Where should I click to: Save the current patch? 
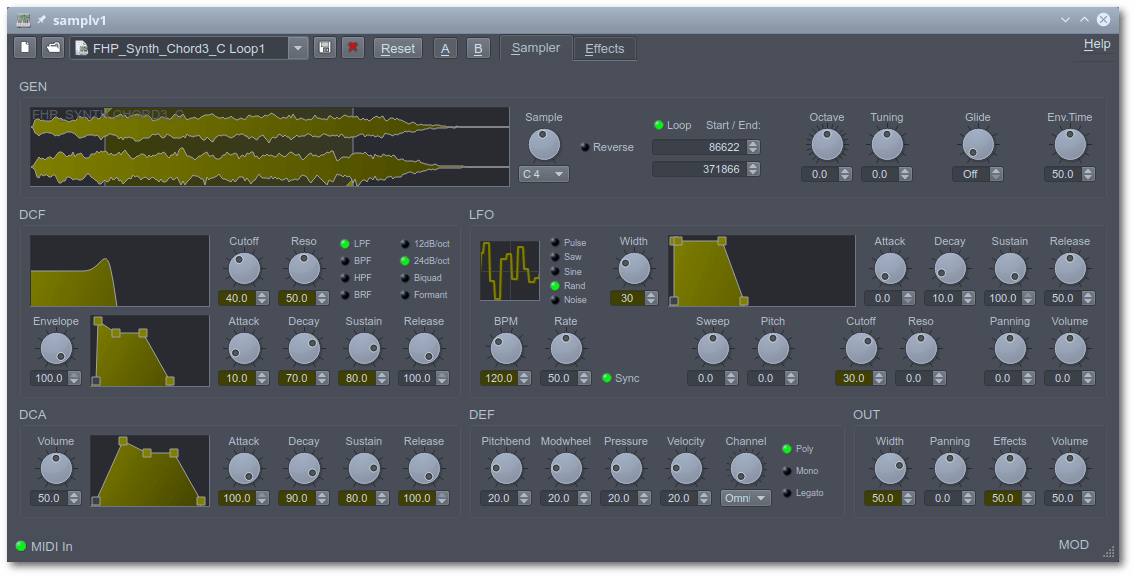[325, 47]
